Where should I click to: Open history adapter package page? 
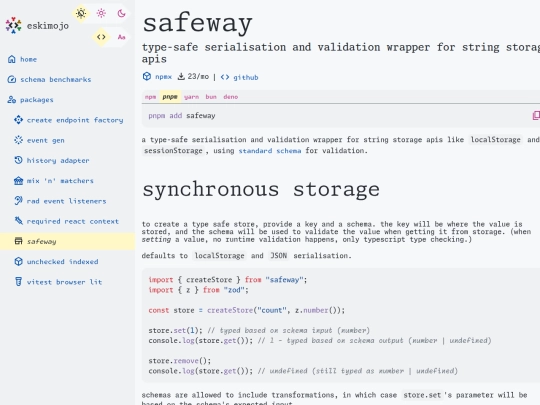coord(58,160)
